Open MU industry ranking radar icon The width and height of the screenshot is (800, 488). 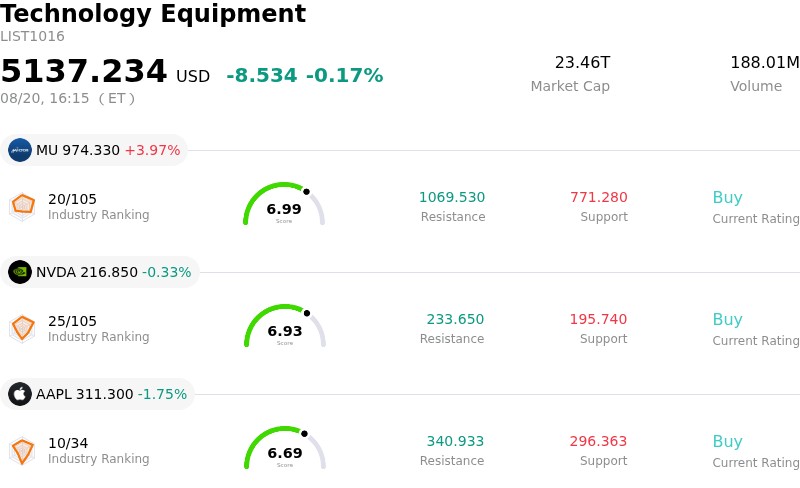click(x=22, y=207)
